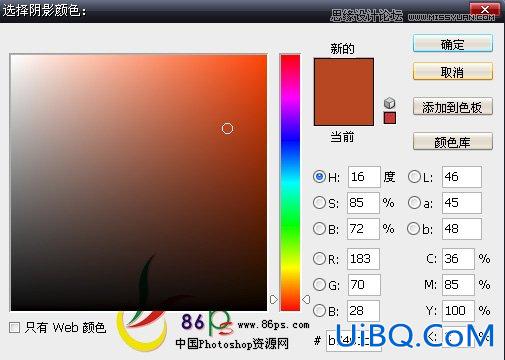The image size is (505, 360).
Task: Select the B brightness radio button
Action: tap(319, 229)
